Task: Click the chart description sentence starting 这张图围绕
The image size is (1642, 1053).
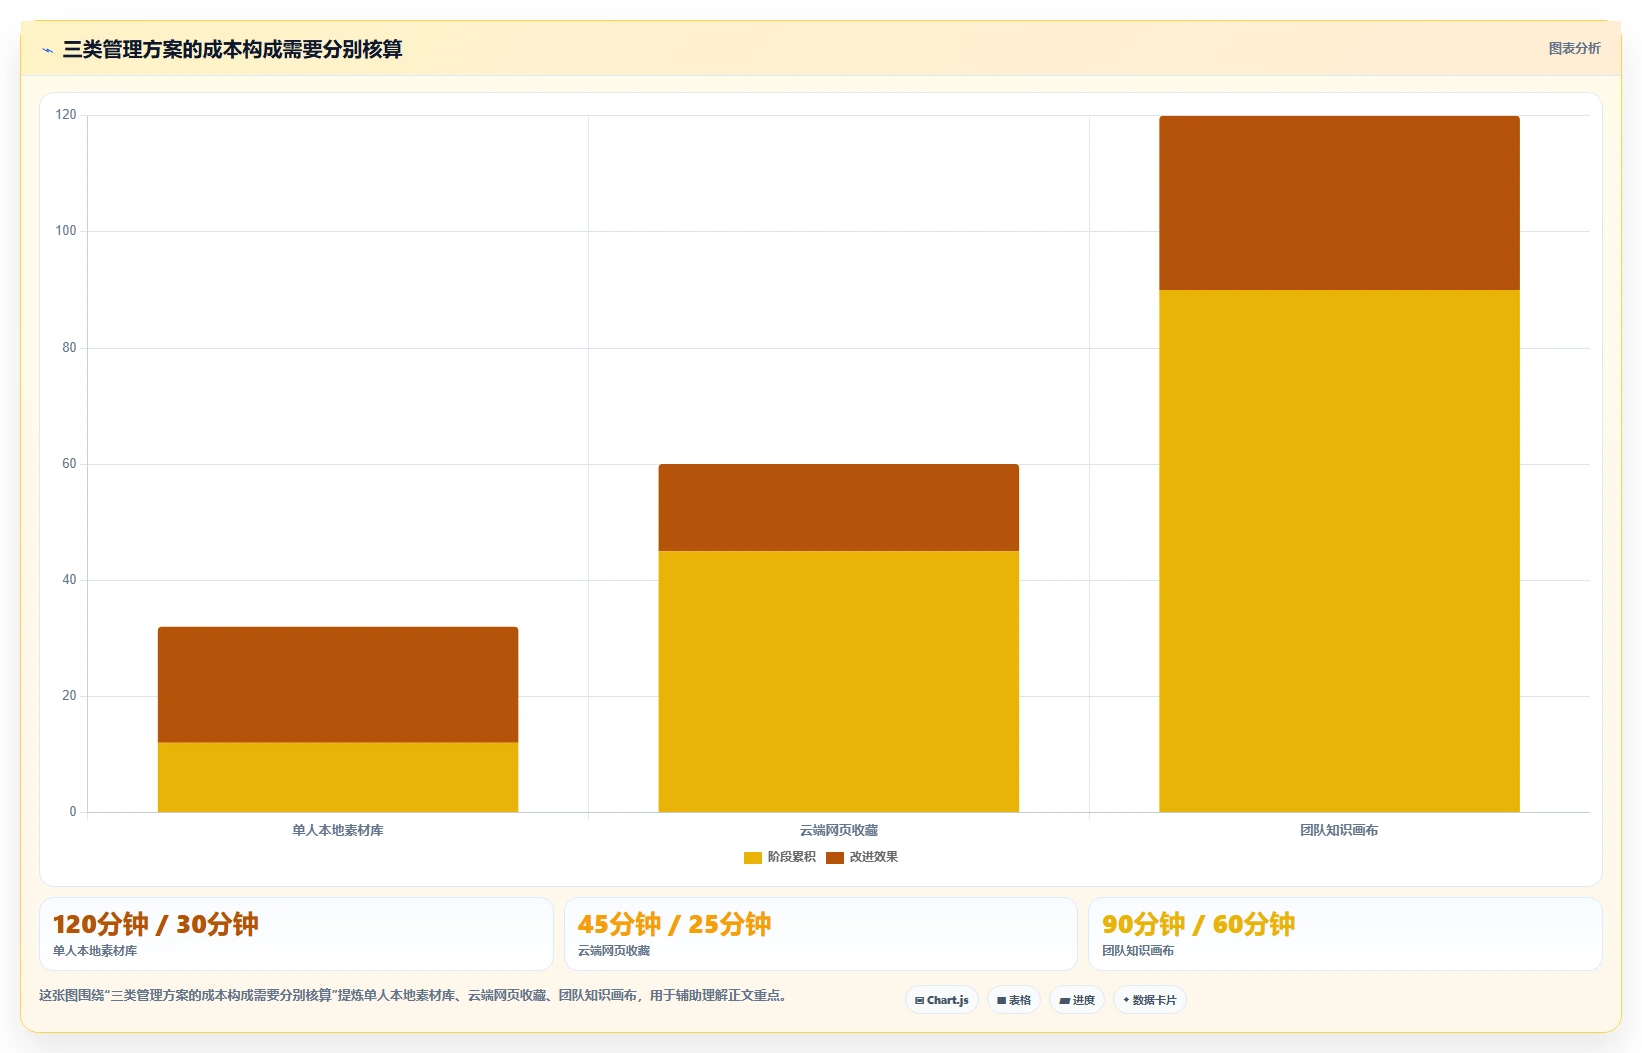Action: point(415,996)
